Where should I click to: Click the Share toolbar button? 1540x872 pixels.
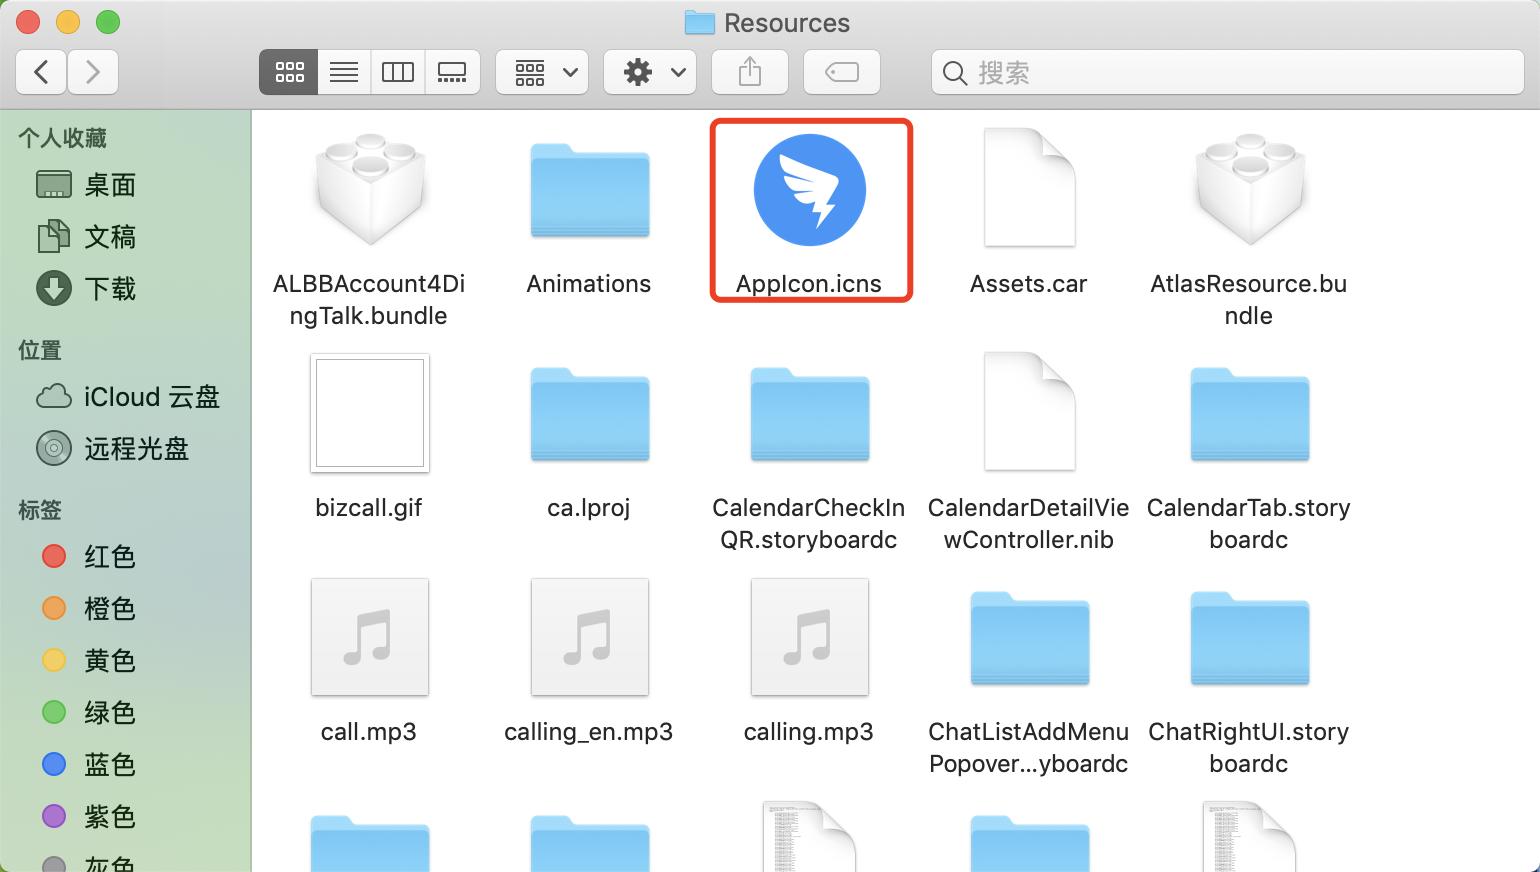750,72
